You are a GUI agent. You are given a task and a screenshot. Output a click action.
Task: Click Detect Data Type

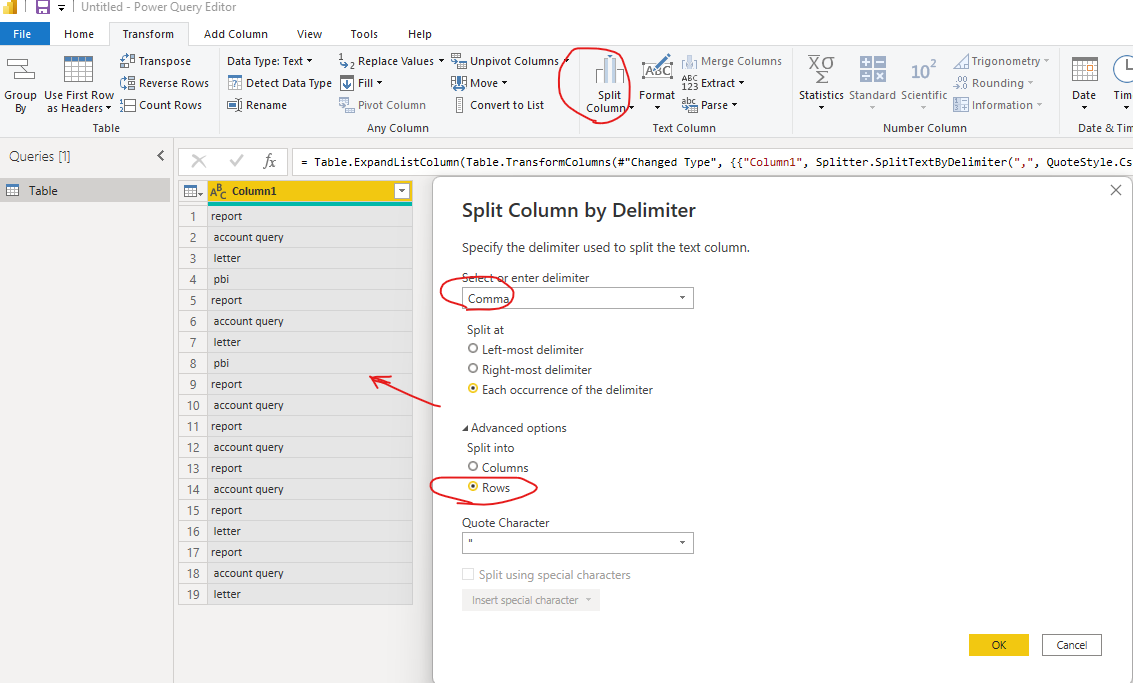pos(279,83)
